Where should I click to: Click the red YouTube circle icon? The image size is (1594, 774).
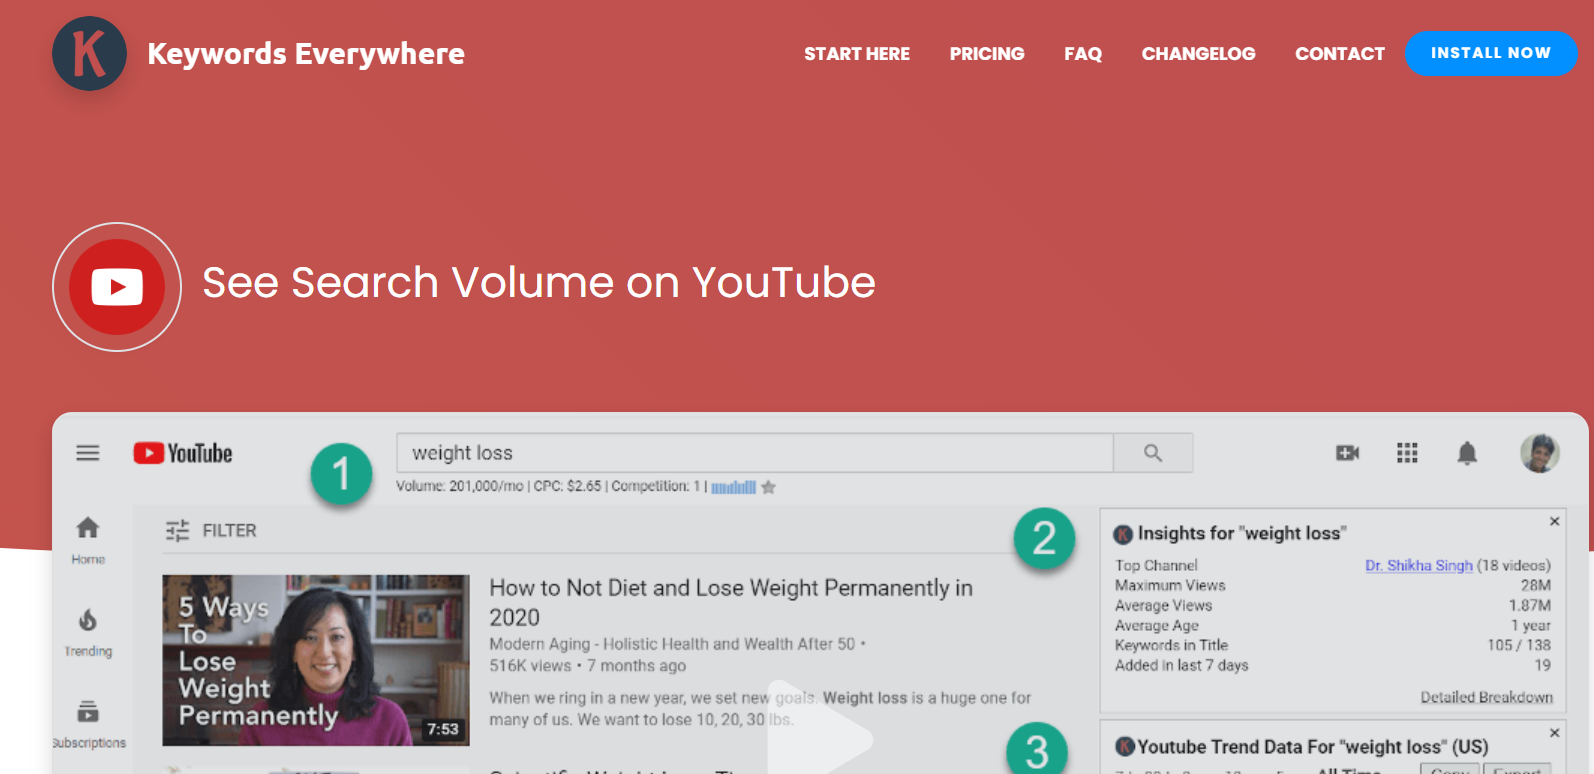click(117, 287)
